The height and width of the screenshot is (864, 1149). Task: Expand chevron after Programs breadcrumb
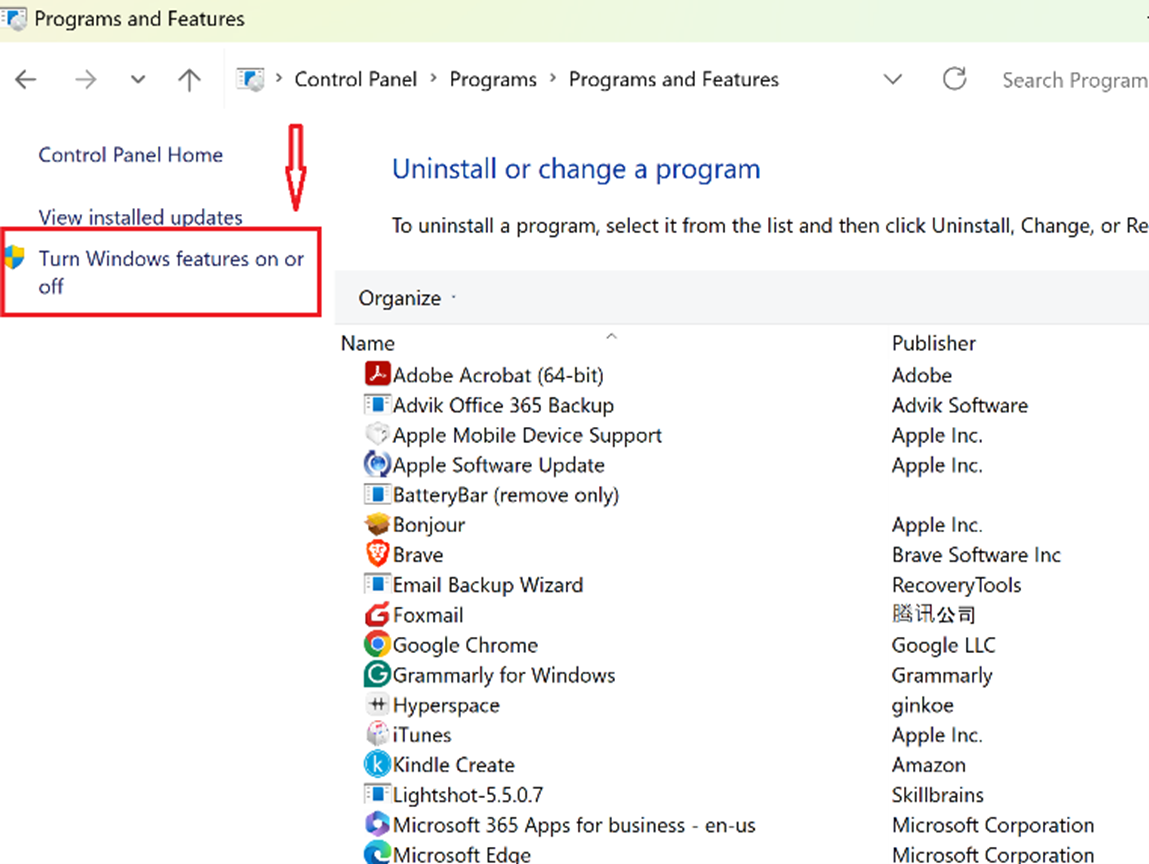[x=553, y=78]
